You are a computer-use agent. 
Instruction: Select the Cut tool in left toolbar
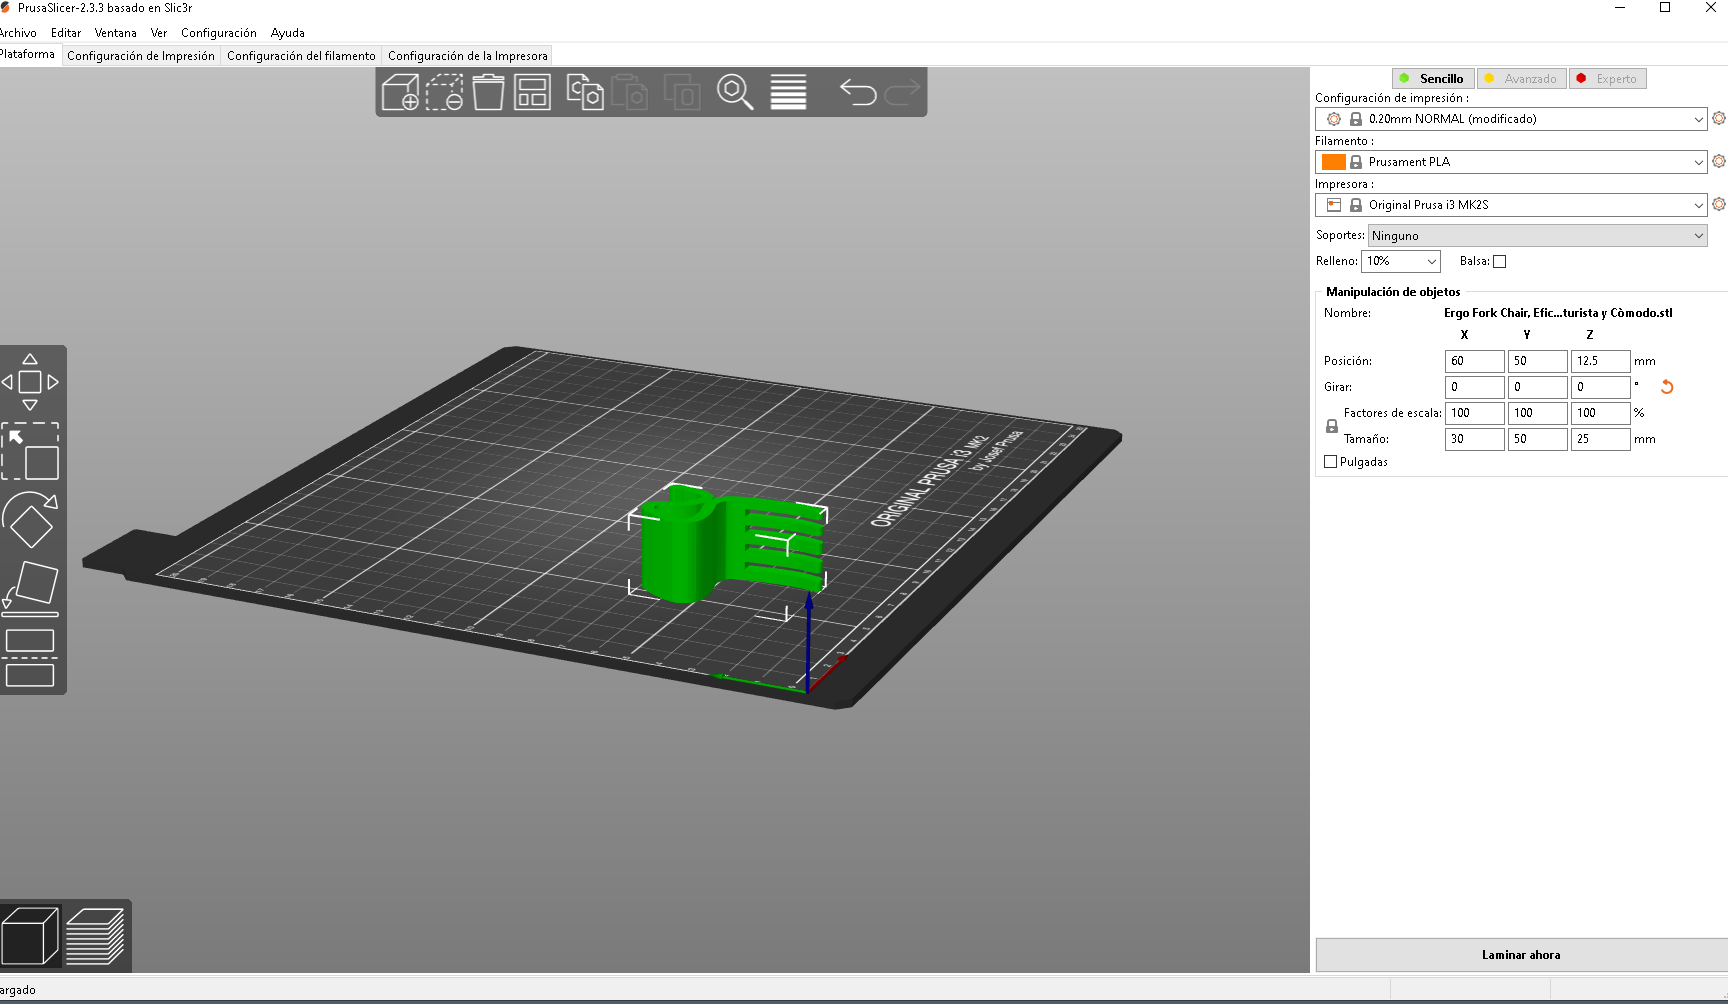click(30, 658)
